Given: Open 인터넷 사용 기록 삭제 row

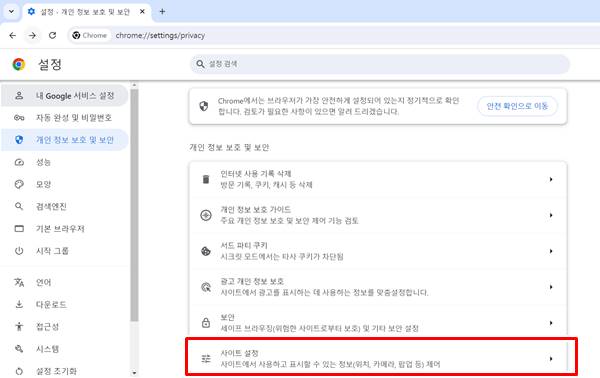Looking at the screenshot, I should pos(378,179).
